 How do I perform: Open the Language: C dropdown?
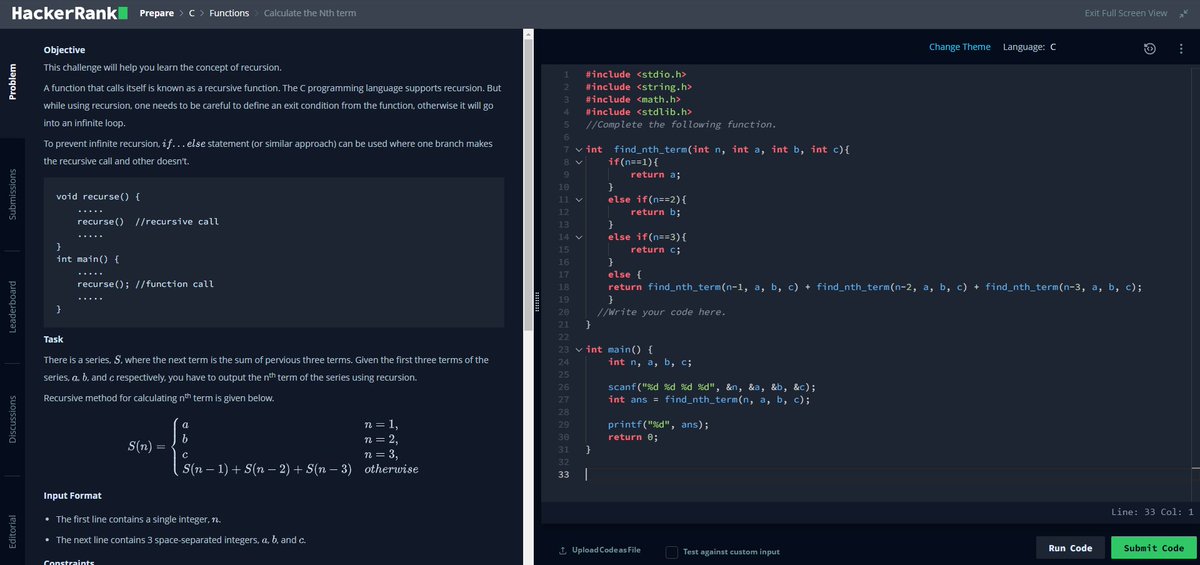point(1029,47)
